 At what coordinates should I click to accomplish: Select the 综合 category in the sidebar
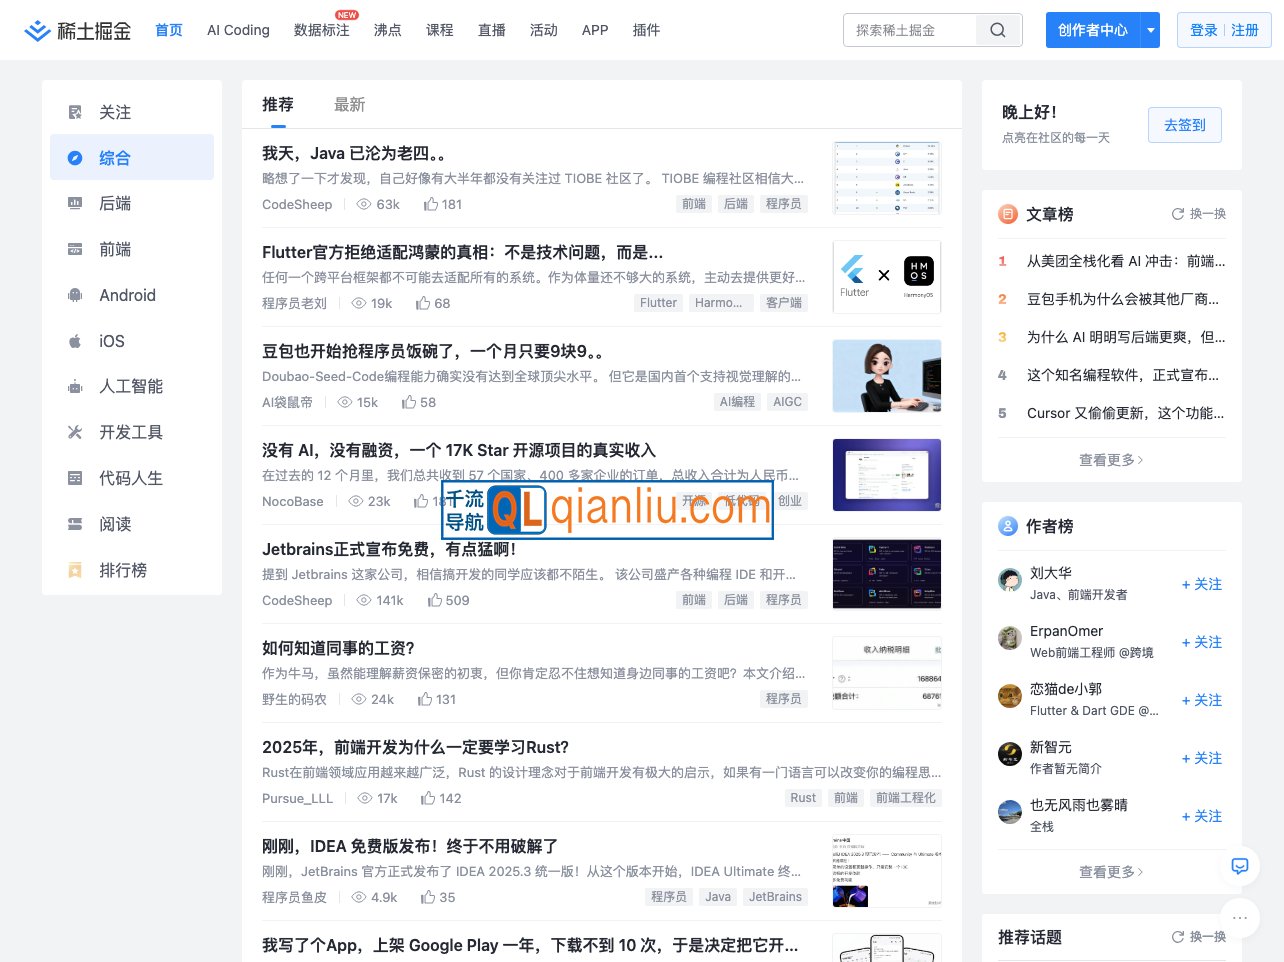coord(115,157)
